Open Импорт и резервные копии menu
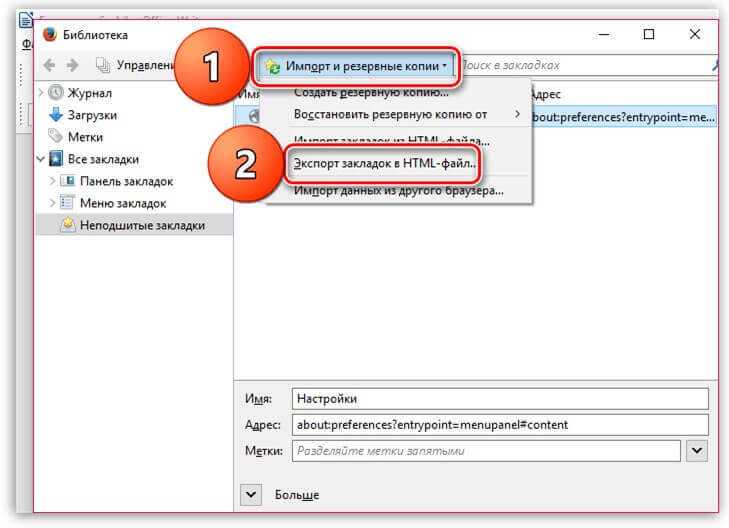This screenshot has width=729, height=528. (357, 66)
